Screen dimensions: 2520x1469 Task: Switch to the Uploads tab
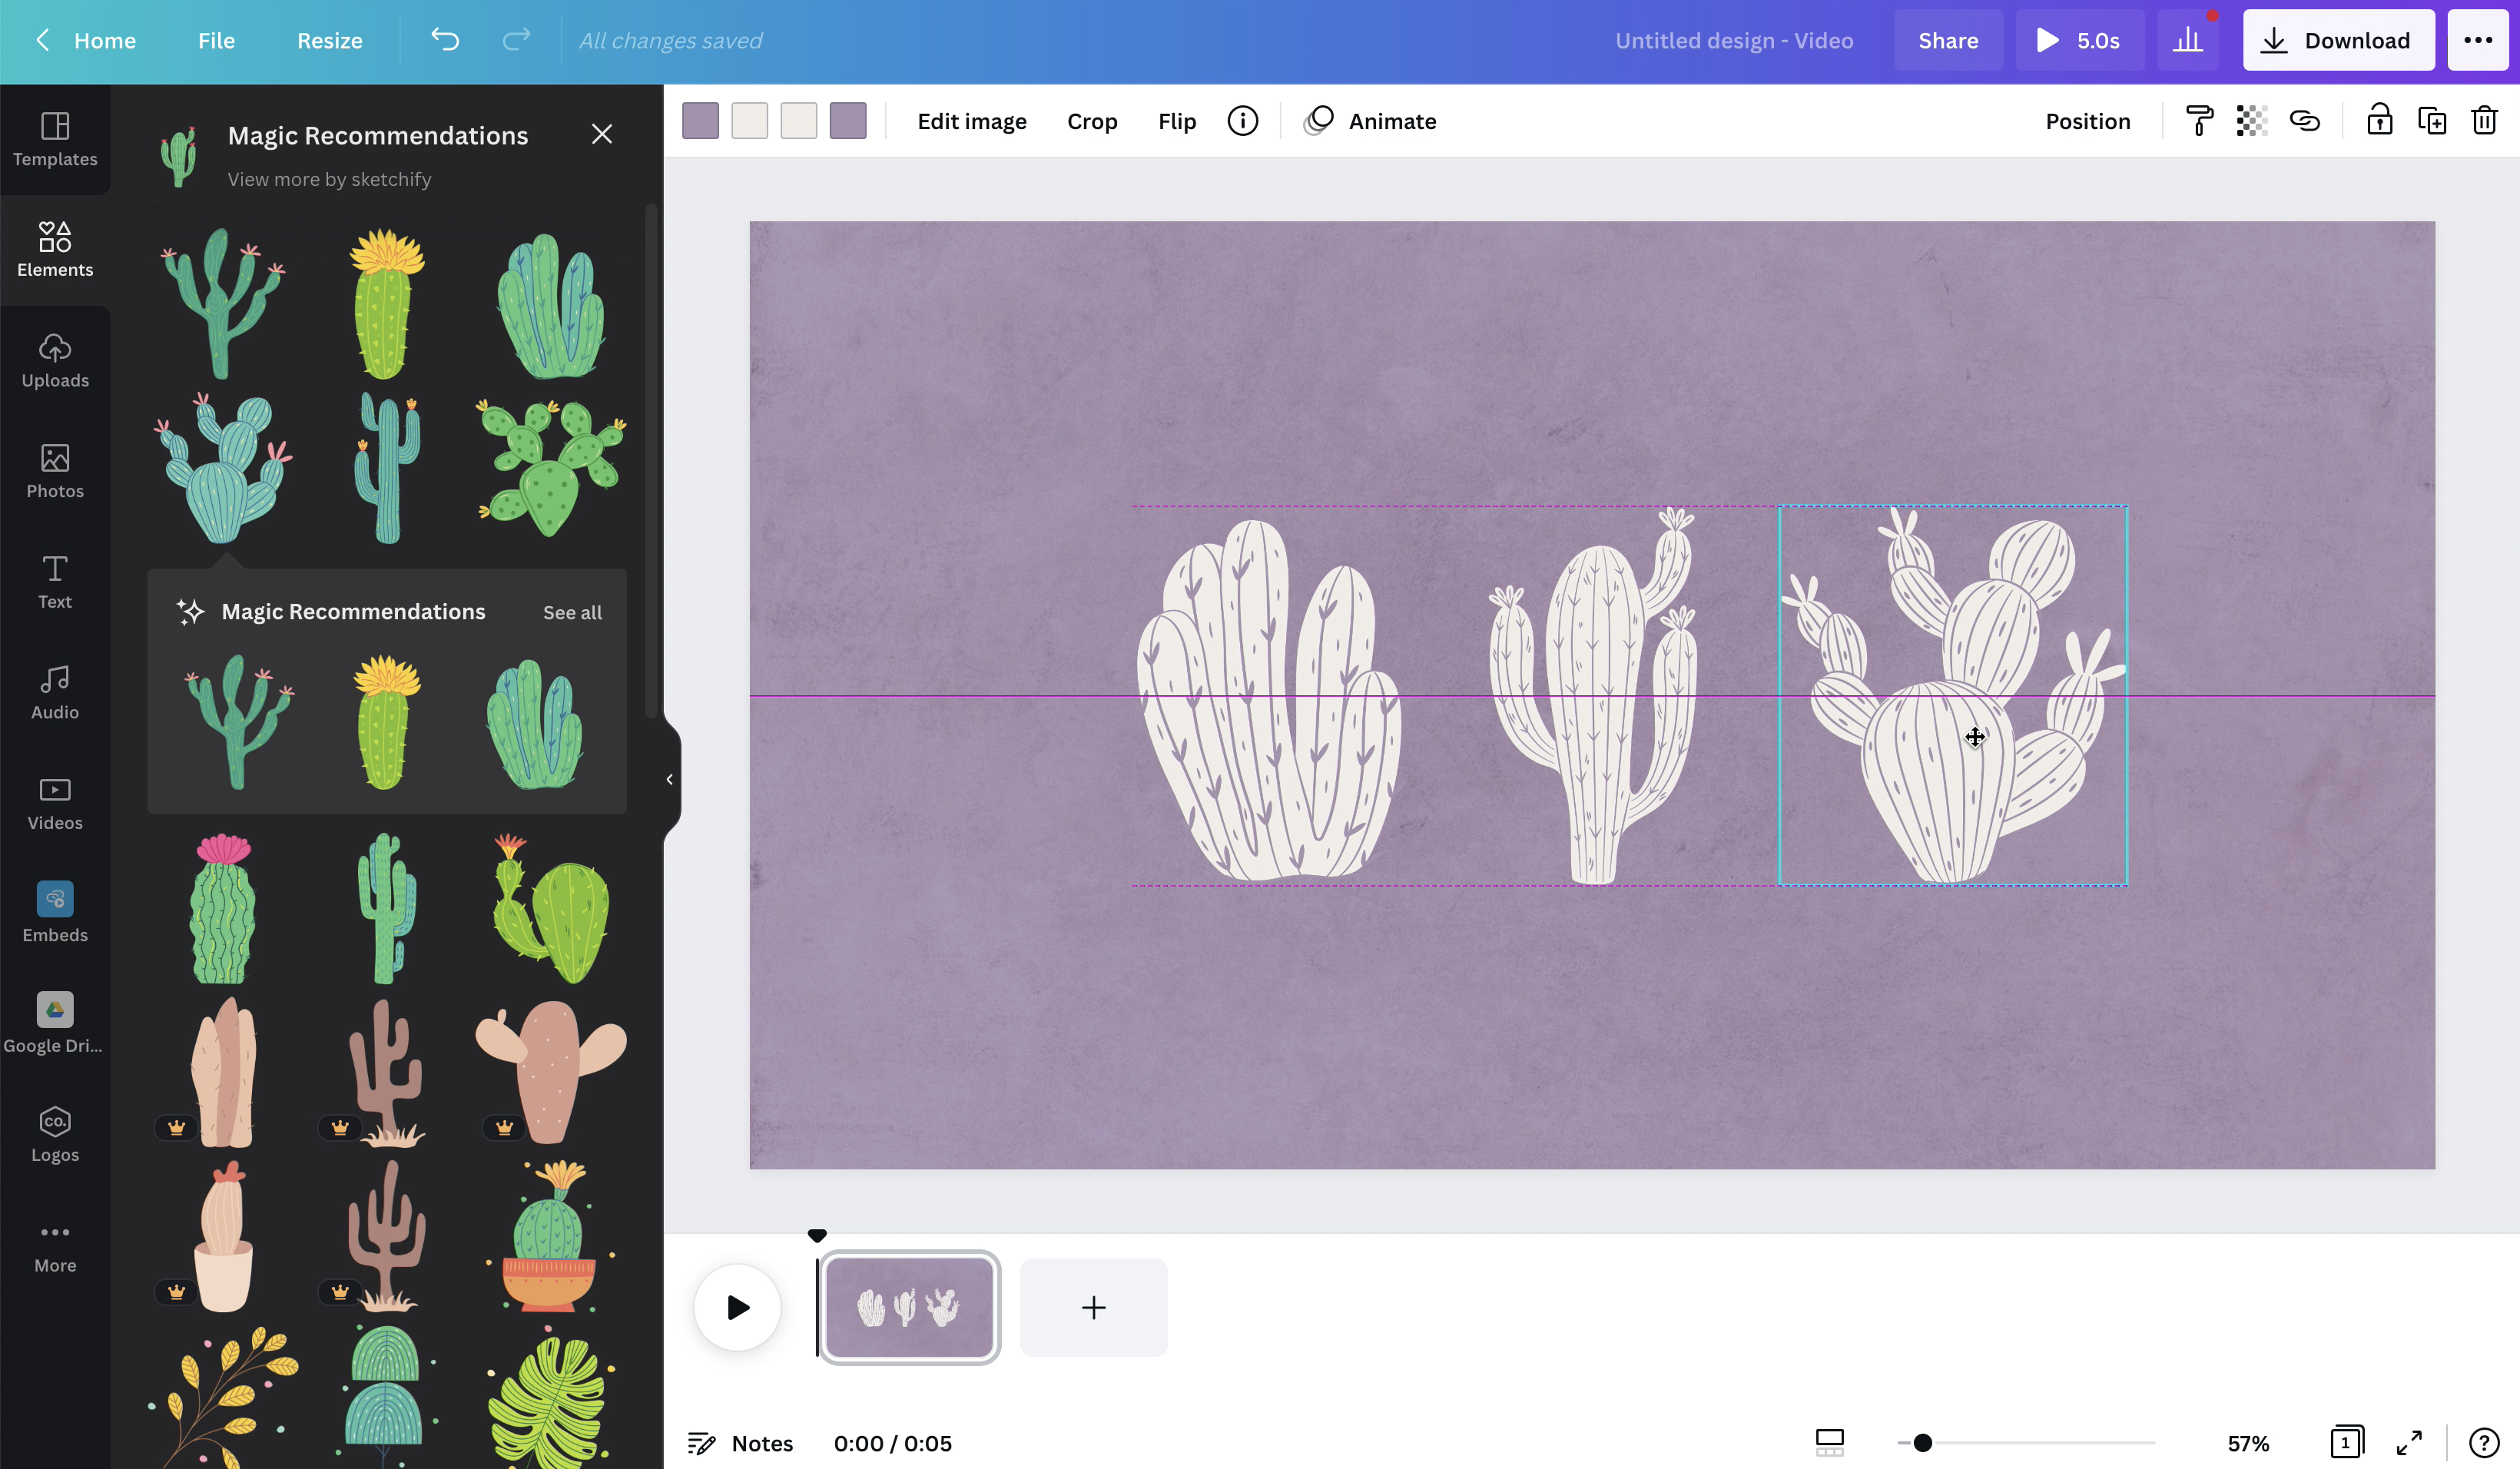click(x=55, y=360)
